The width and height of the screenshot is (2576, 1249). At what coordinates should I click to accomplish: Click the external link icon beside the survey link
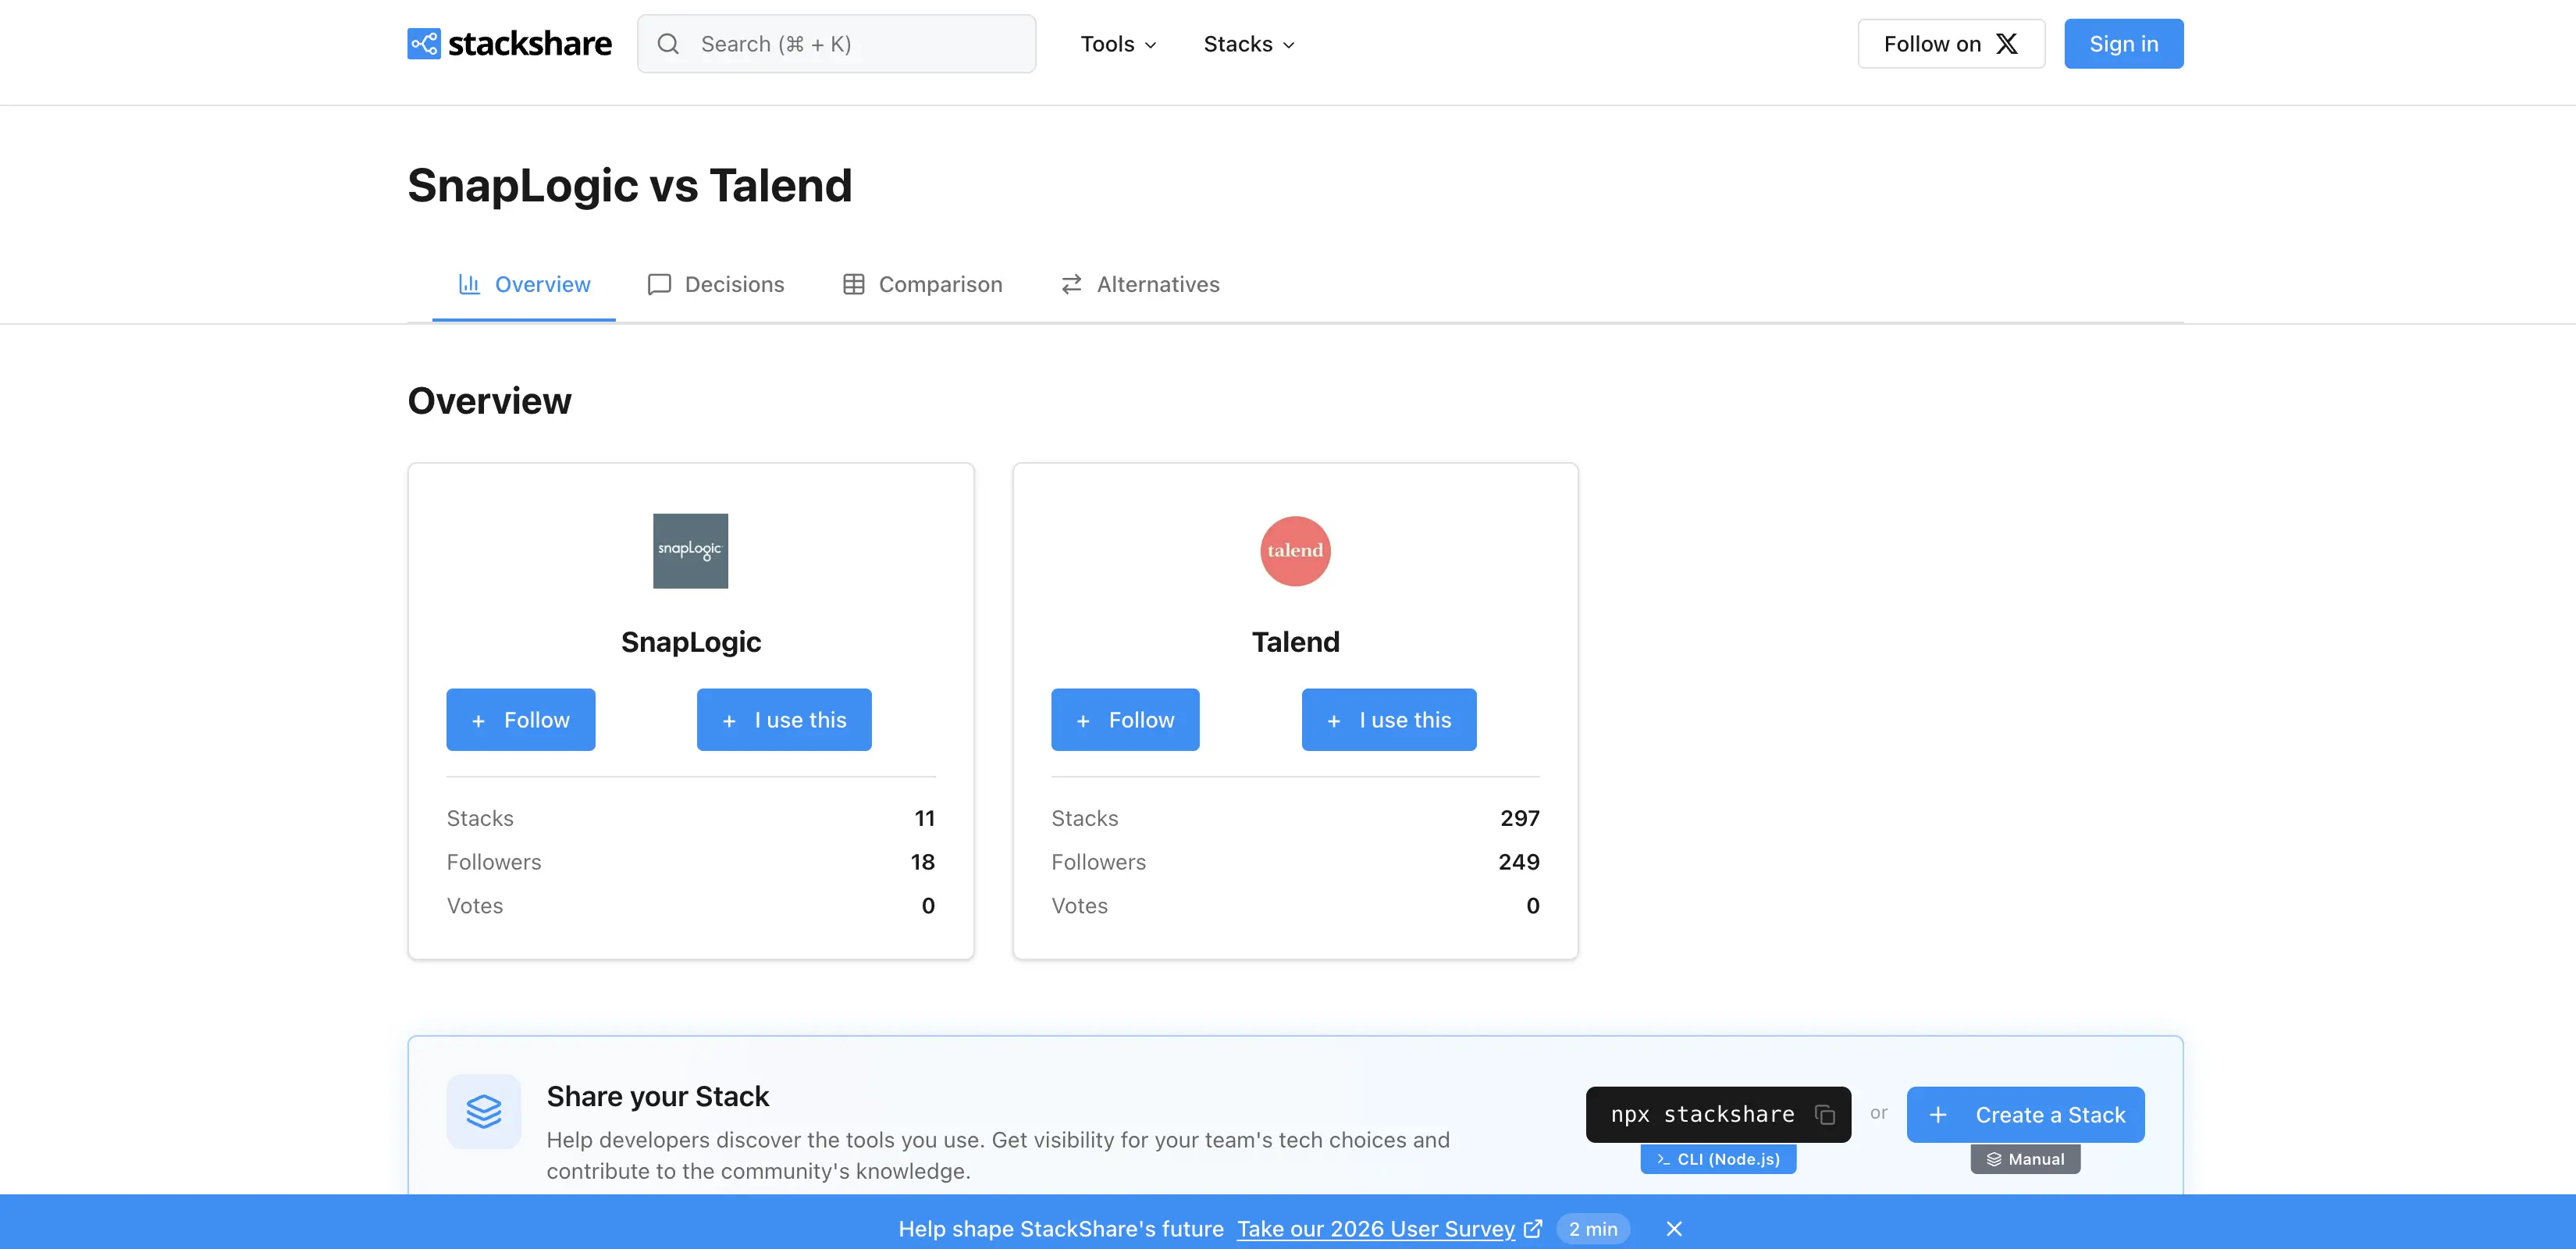click(1533, 1229)
